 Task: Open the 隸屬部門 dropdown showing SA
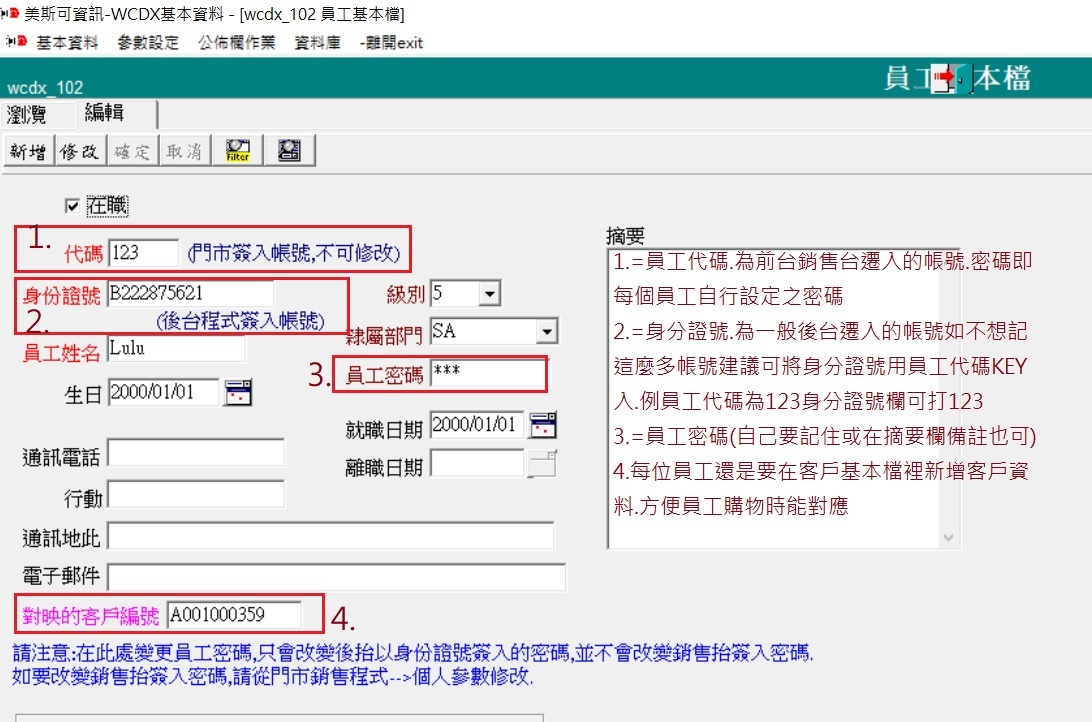click(546, 331)
